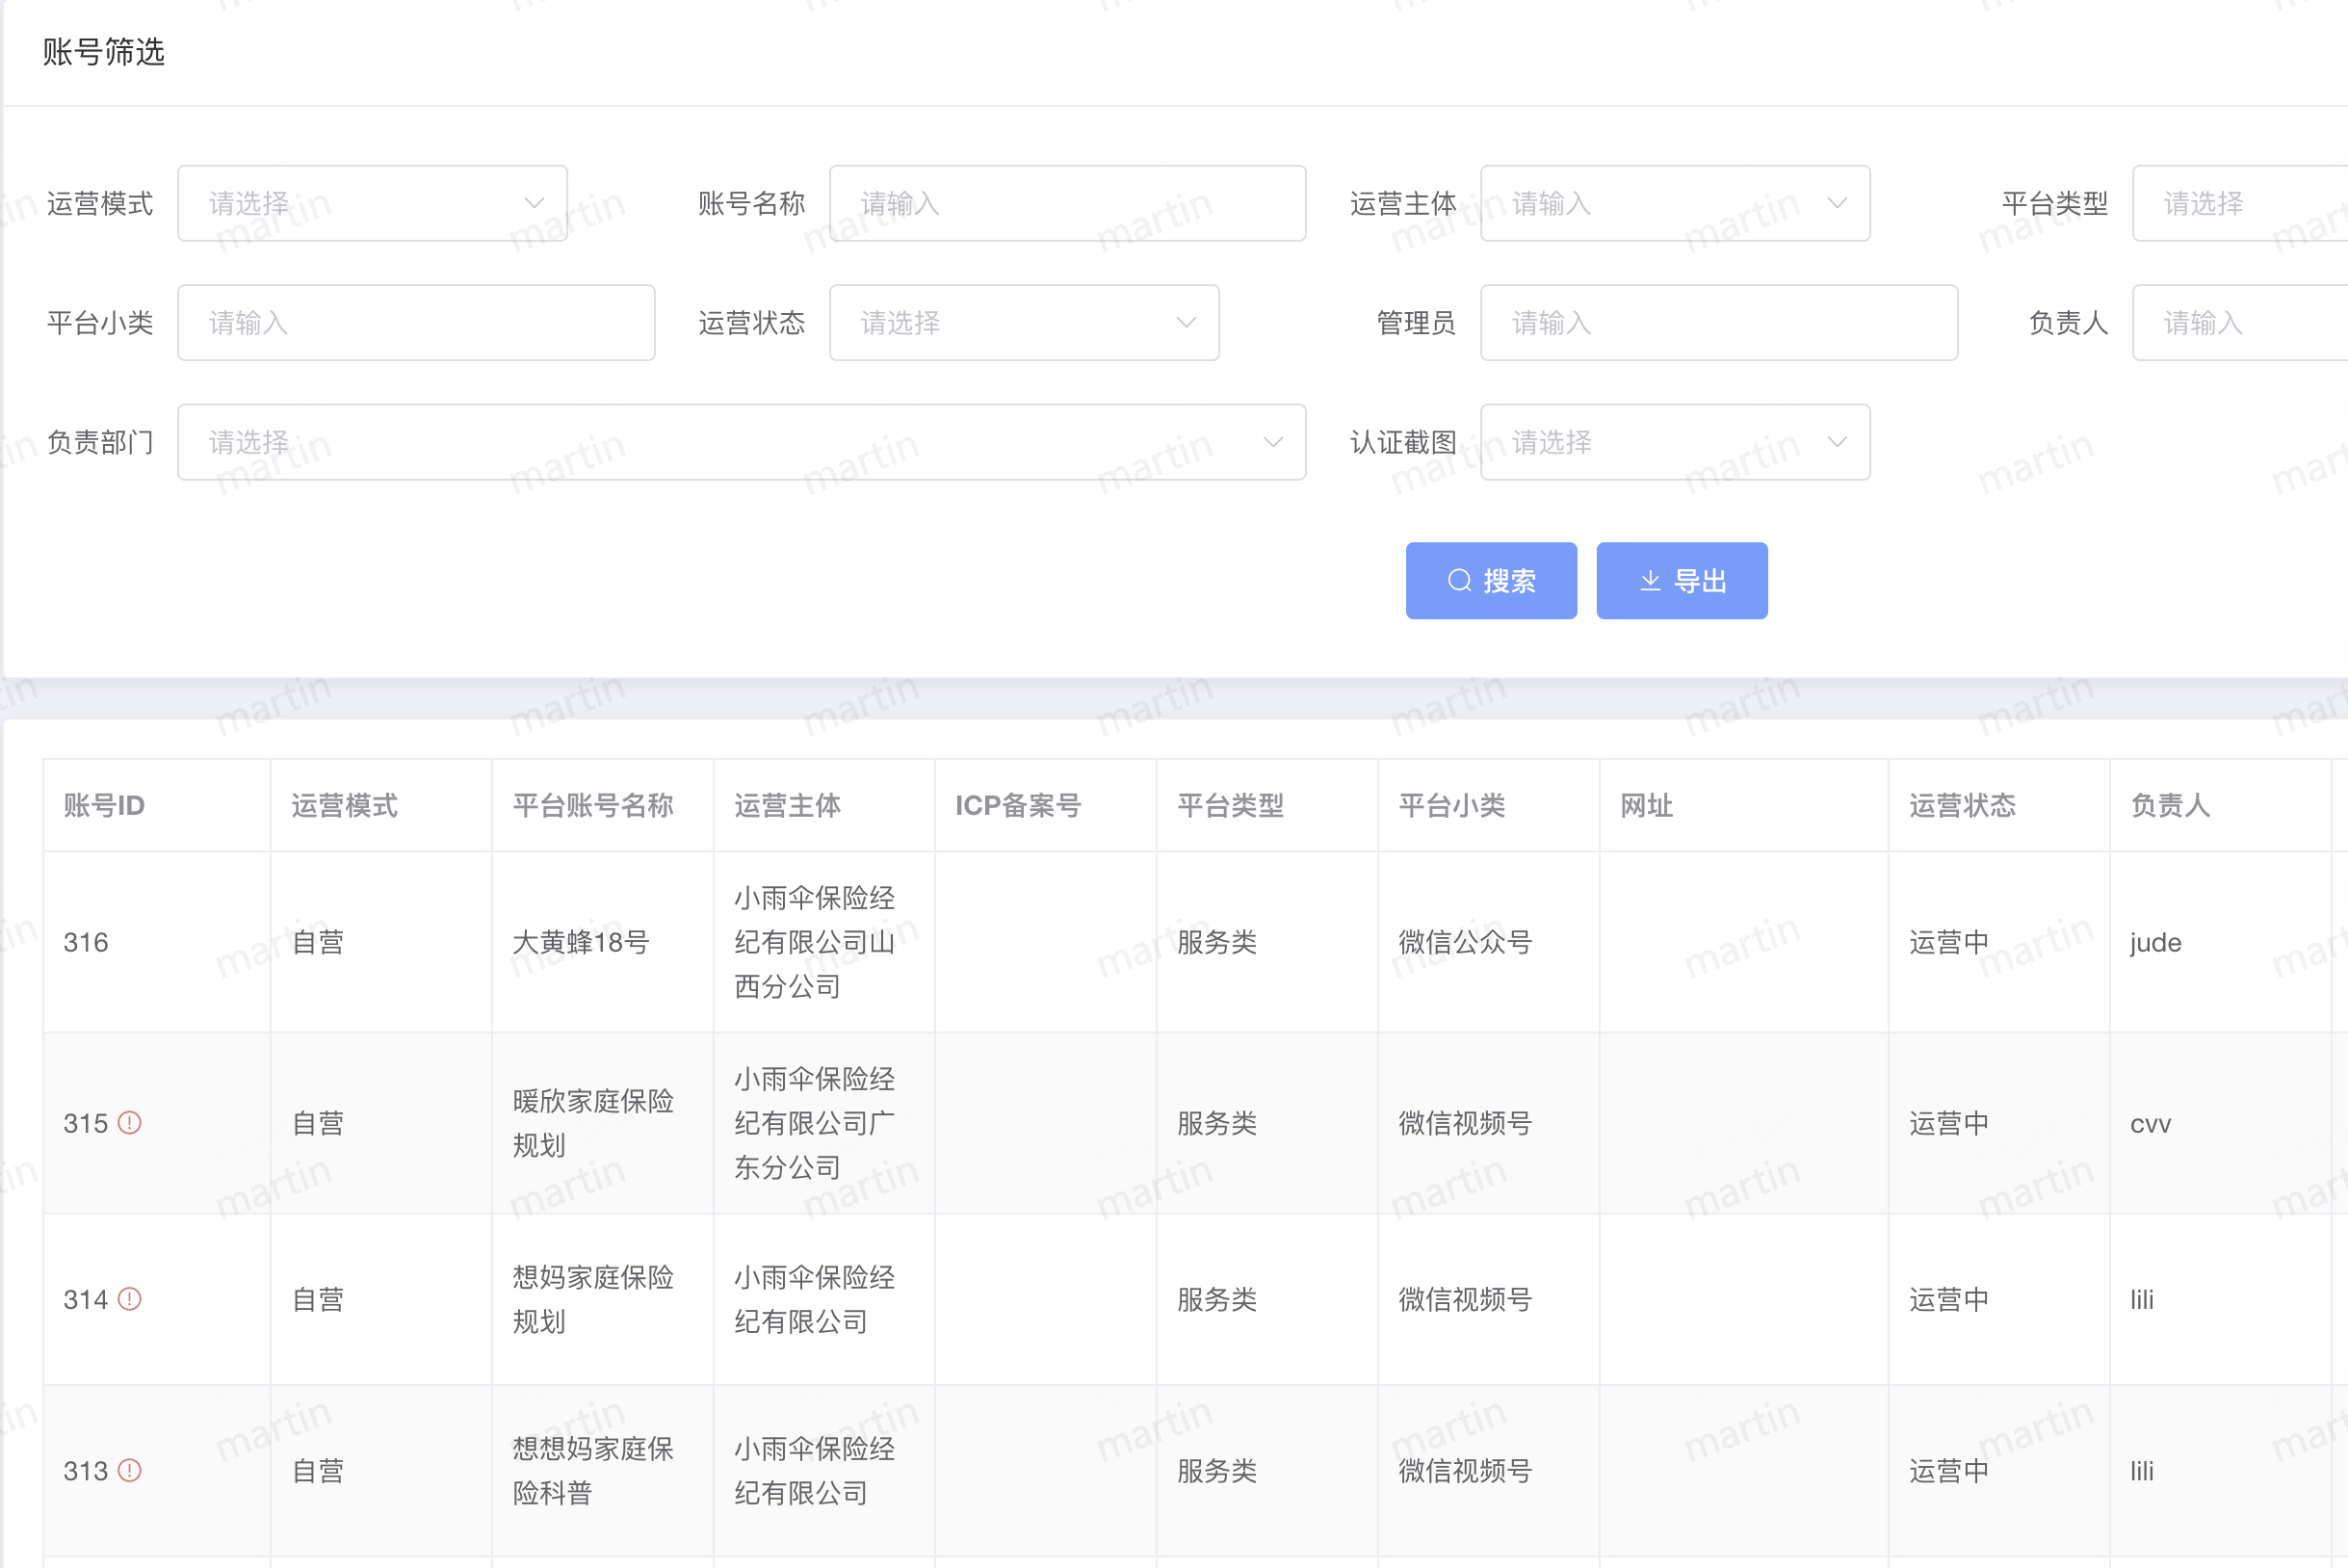Open the 运营模式 dropdown
Screen dimensions: 2348x1568
[x=372, y=203]
